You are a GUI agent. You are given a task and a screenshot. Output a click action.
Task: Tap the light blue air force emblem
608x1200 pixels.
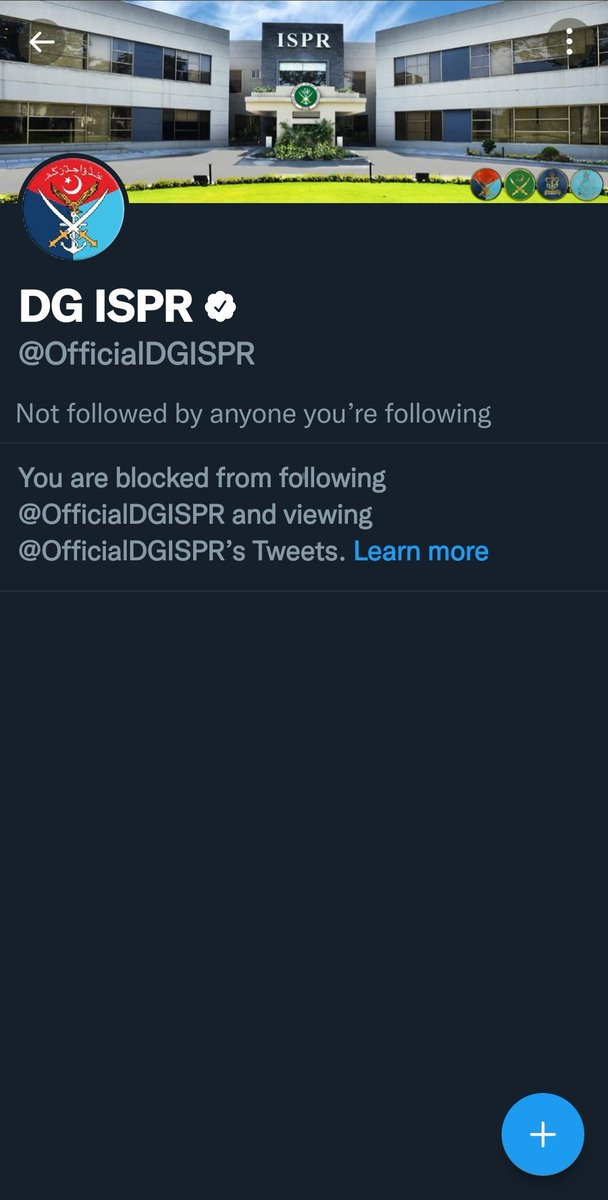pyautogui.click(x=587, y=185)
